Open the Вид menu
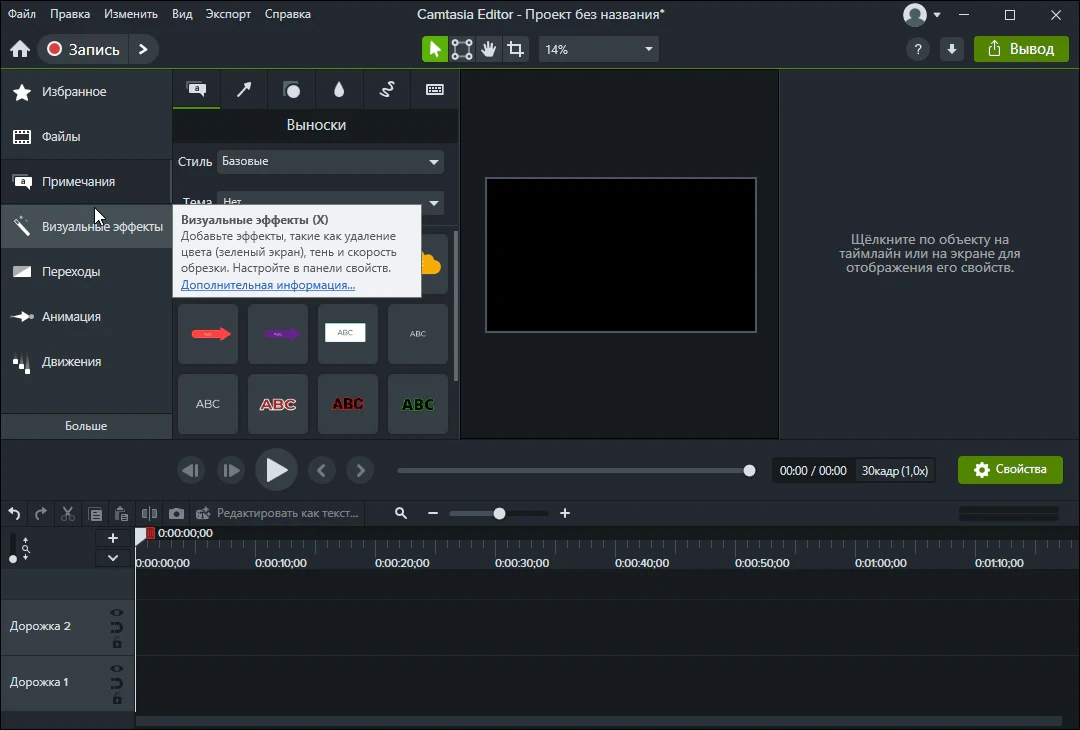 182,14
